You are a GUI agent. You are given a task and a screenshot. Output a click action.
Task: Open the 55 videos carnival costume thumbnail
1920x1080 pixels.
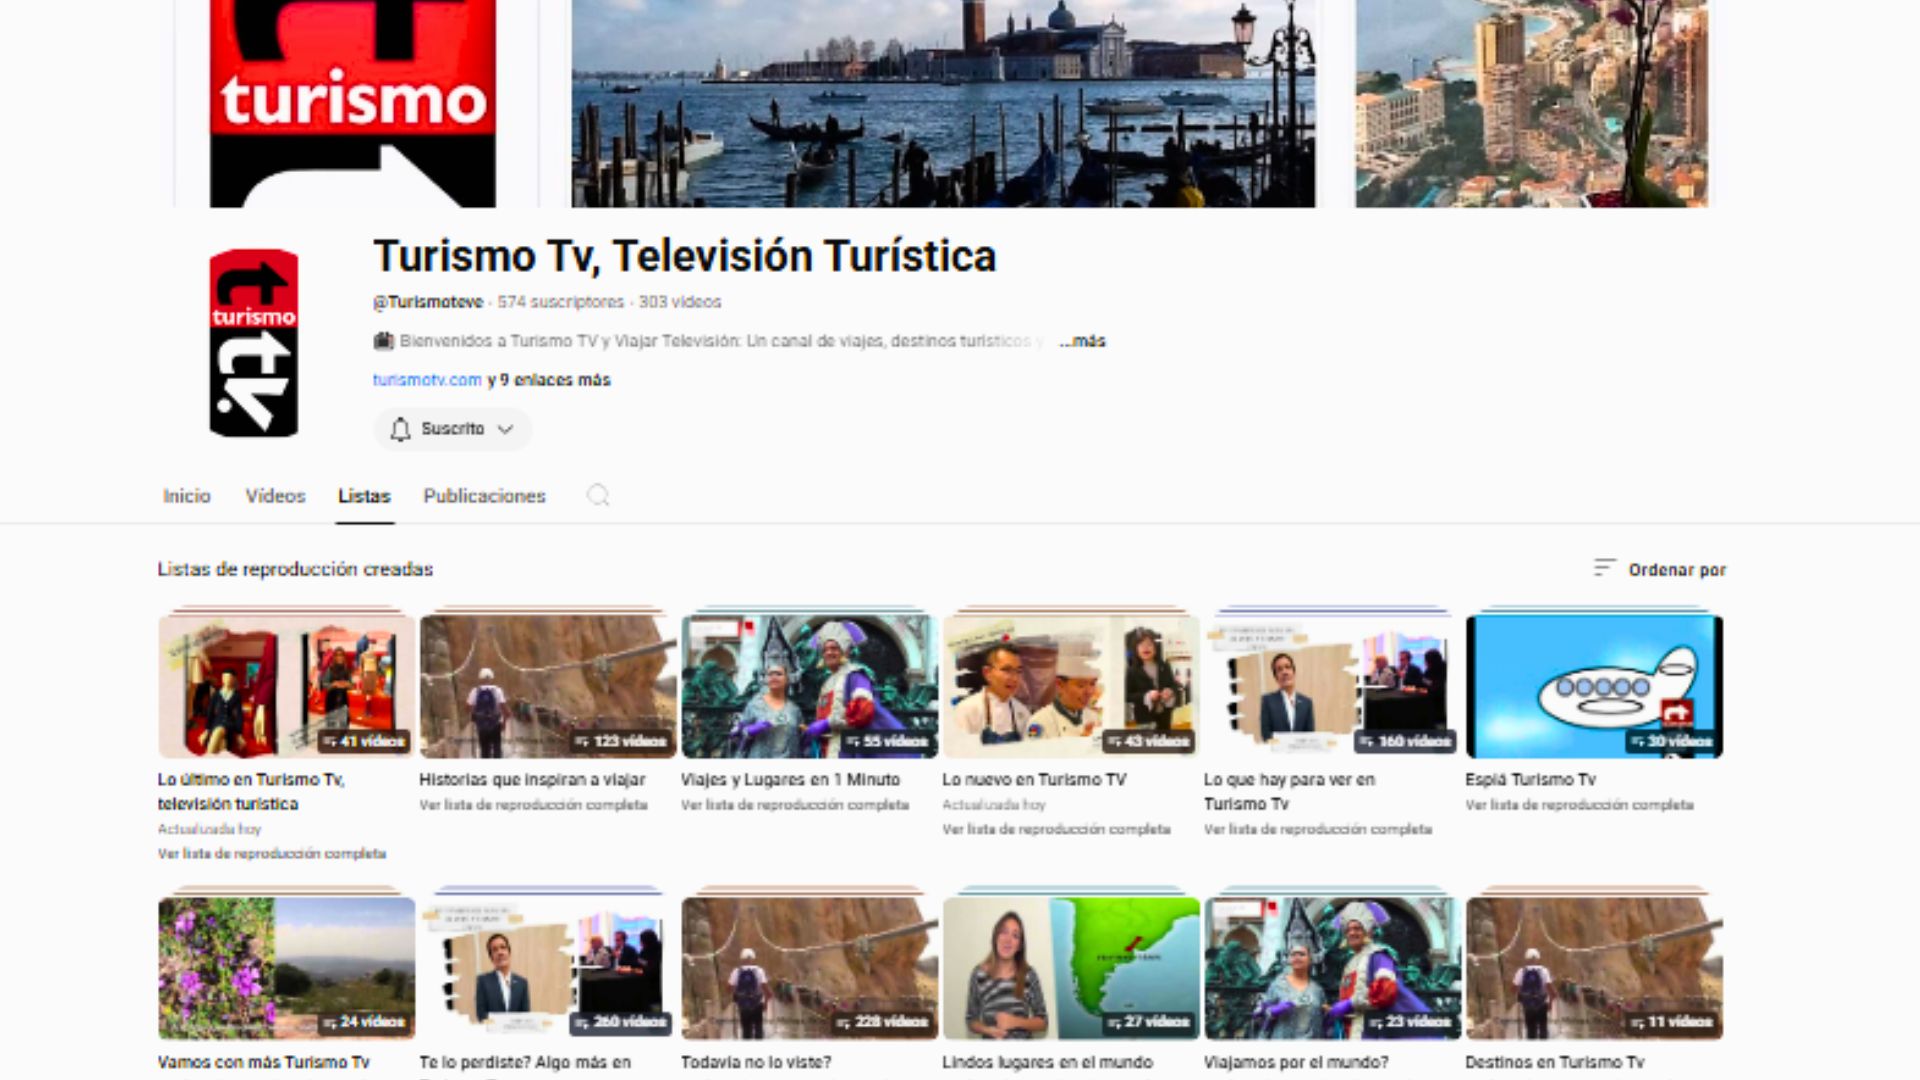point(810,686)
